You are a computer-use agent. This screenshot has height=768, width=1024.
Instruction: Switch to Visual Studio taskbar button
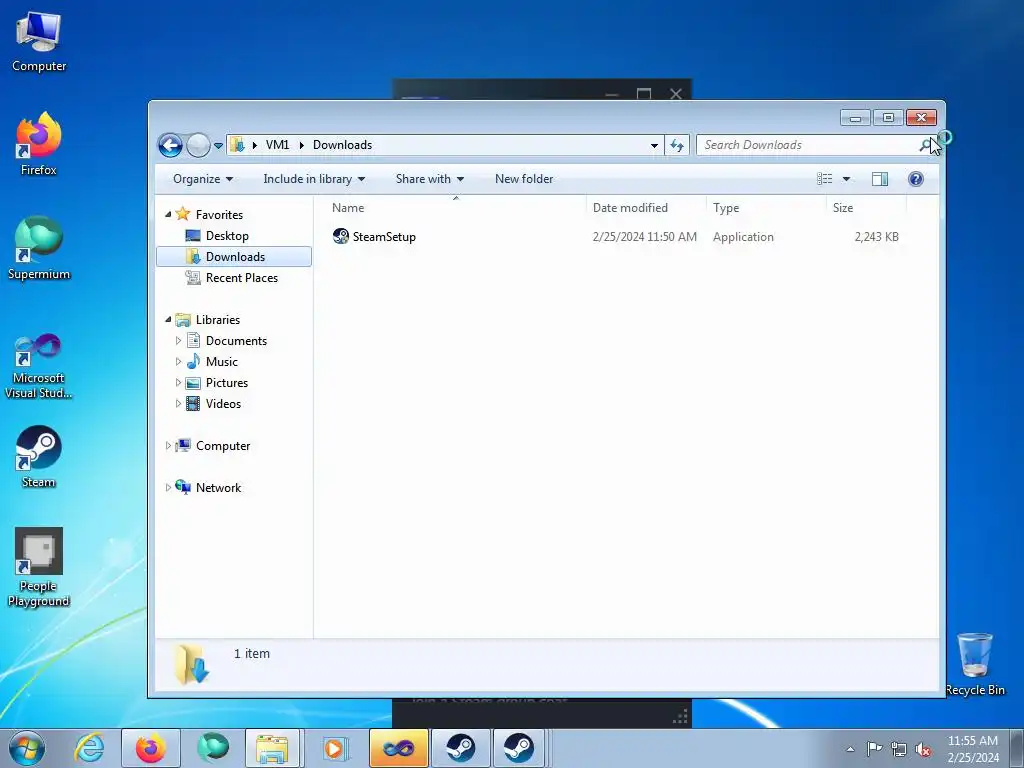coord(398,748)
